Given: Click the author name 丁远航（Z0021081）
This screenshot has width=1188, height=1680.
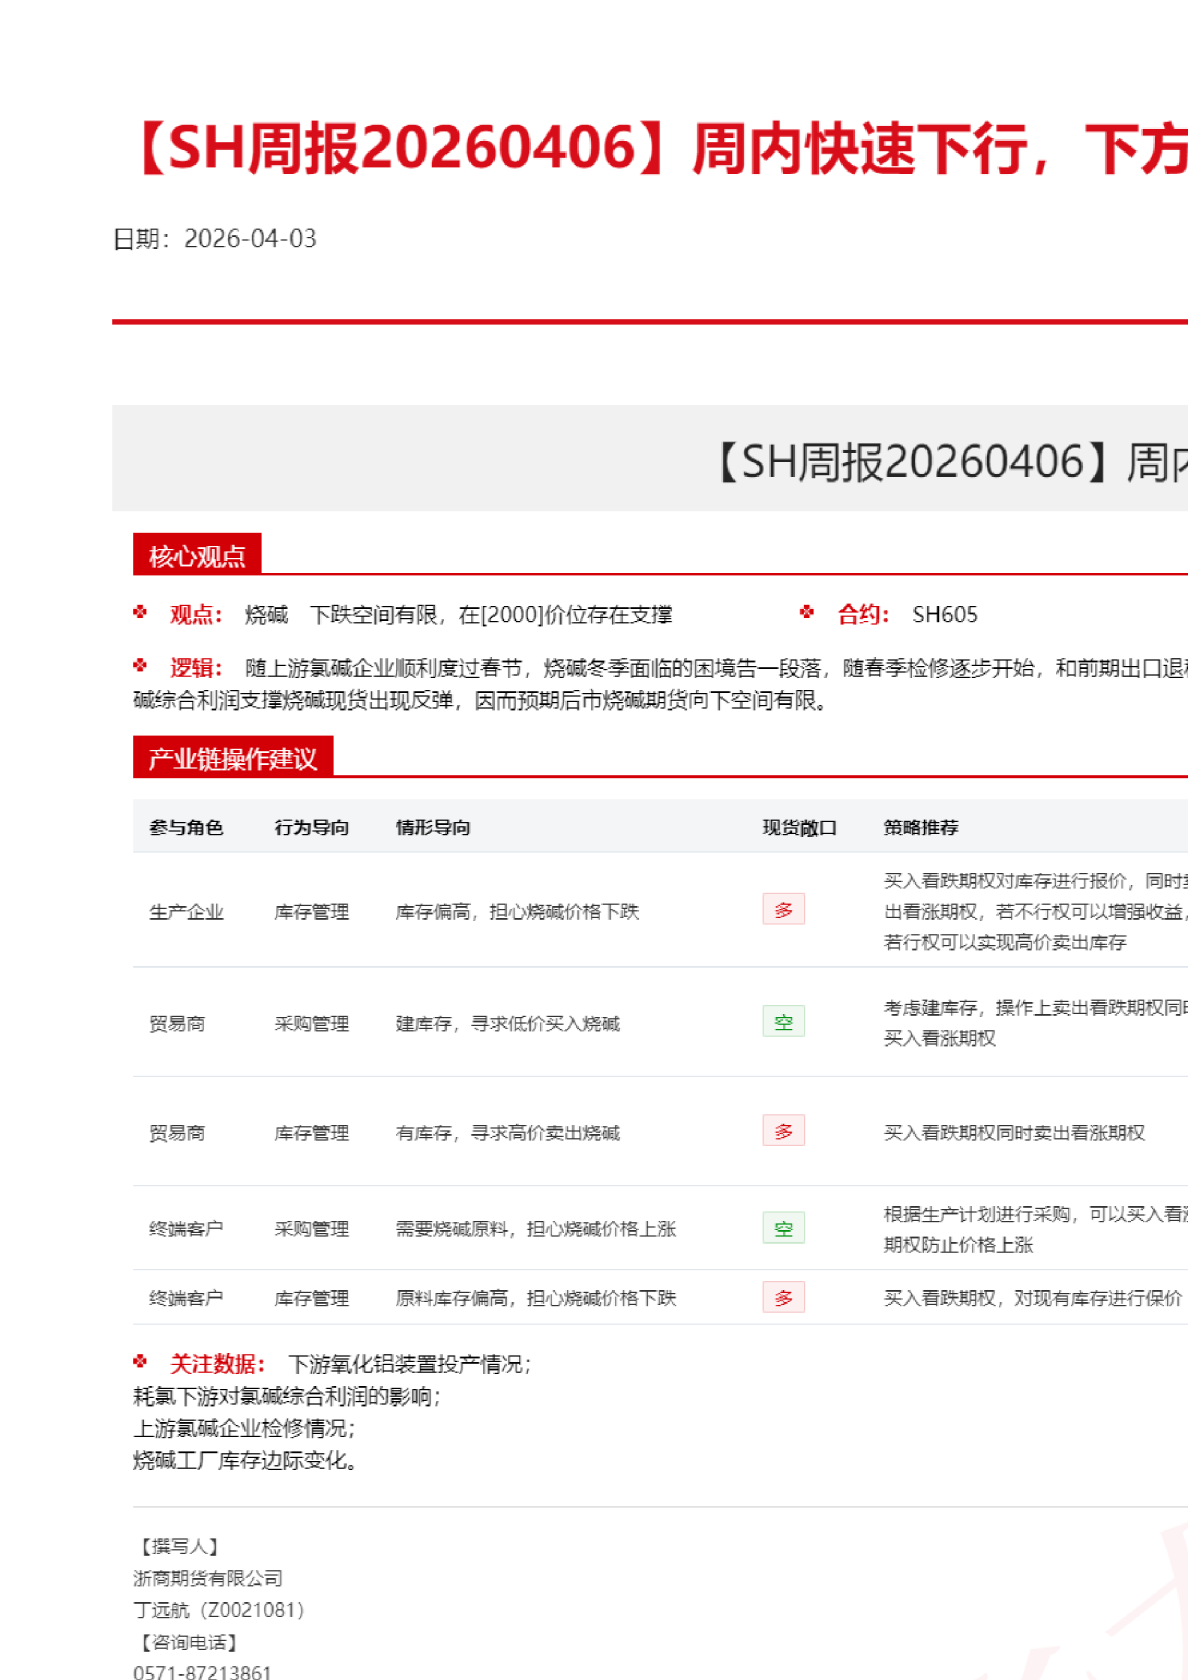Looking at the screenshot, I should [219, 1610].
